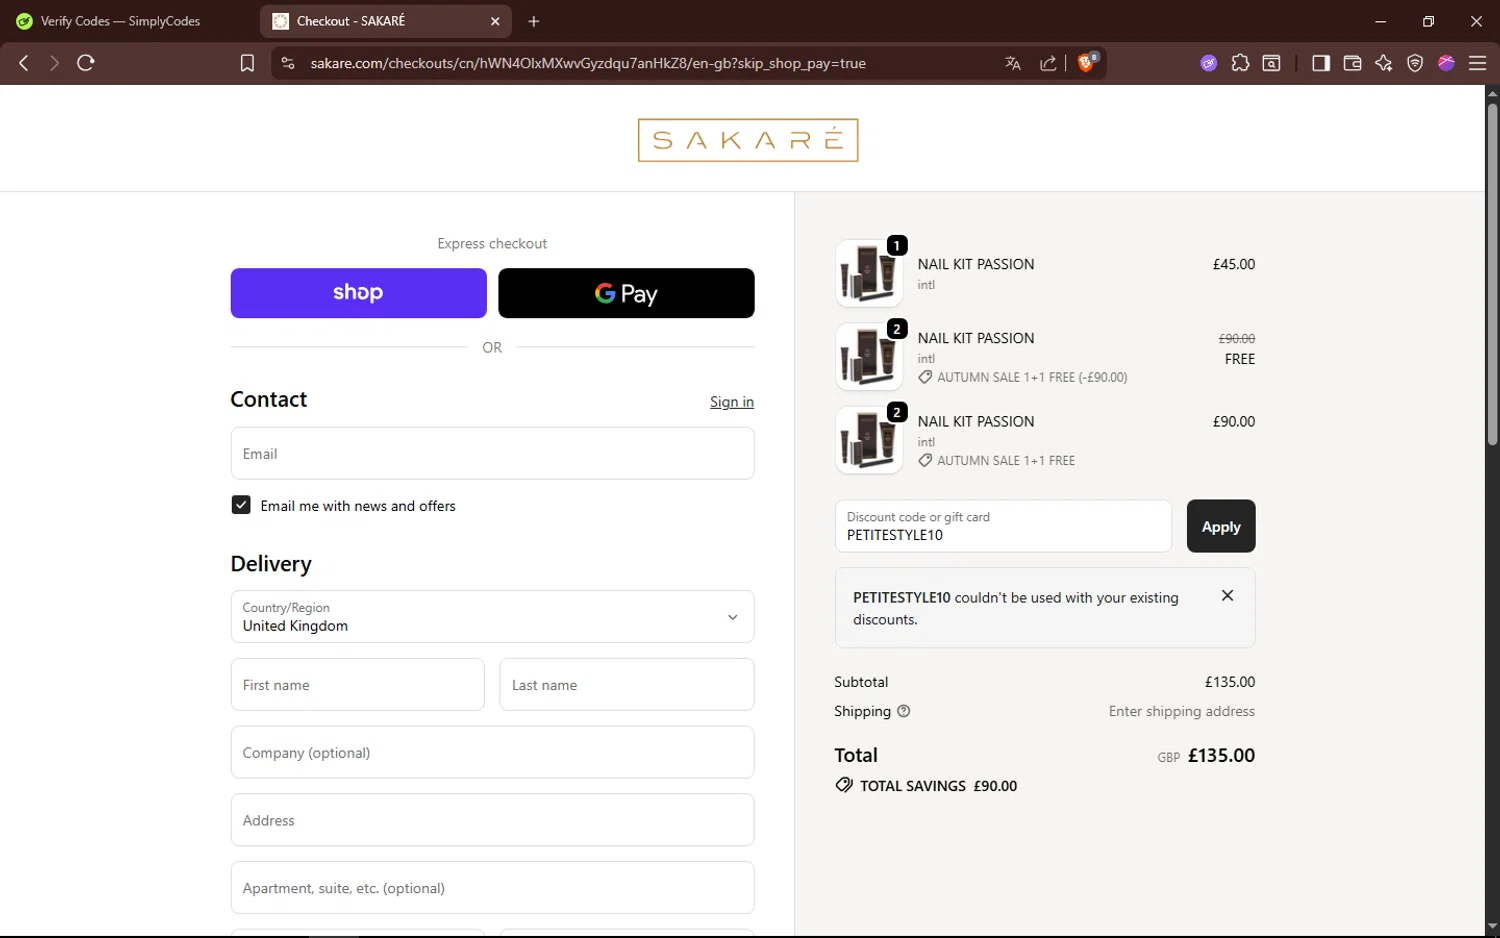
Task: Click the page vertical scrollbar thumb
Action: coord(1492,272)
